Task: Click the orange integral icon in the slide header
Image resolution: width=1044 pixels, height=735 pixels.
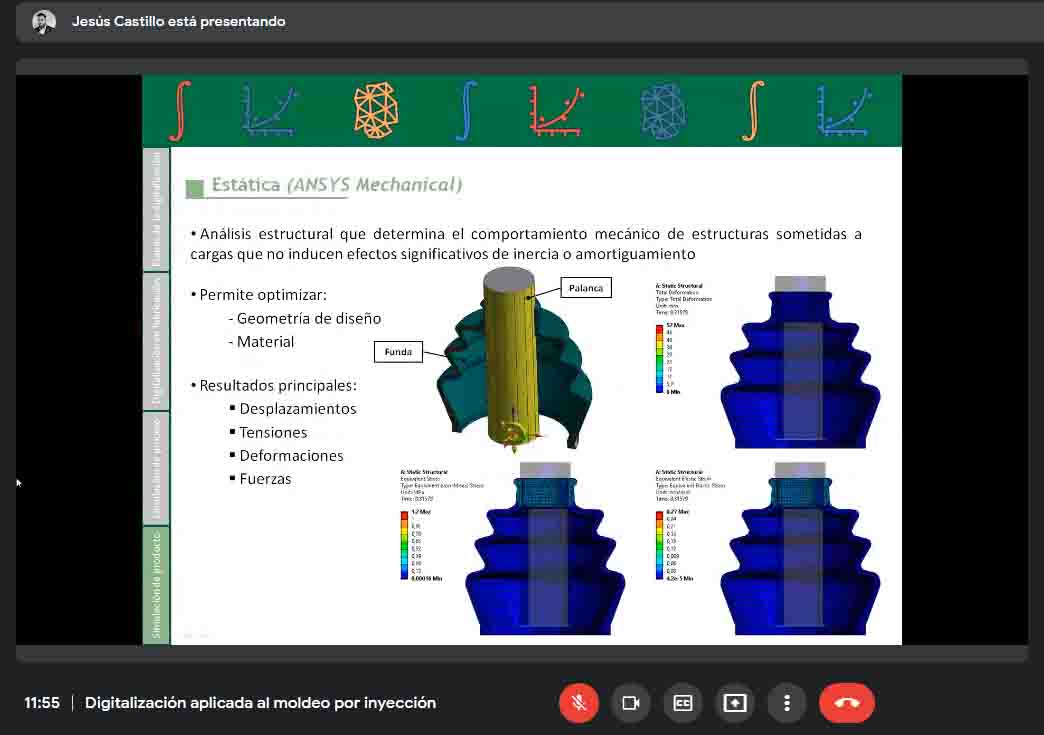Action: click(x=753, y=111)
